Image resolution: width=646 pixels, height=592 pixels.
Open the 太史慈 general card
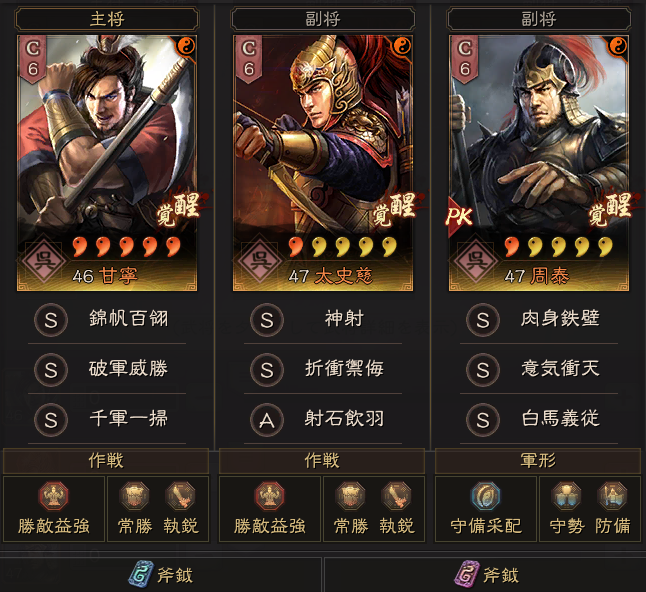click(x=323, y=163)
